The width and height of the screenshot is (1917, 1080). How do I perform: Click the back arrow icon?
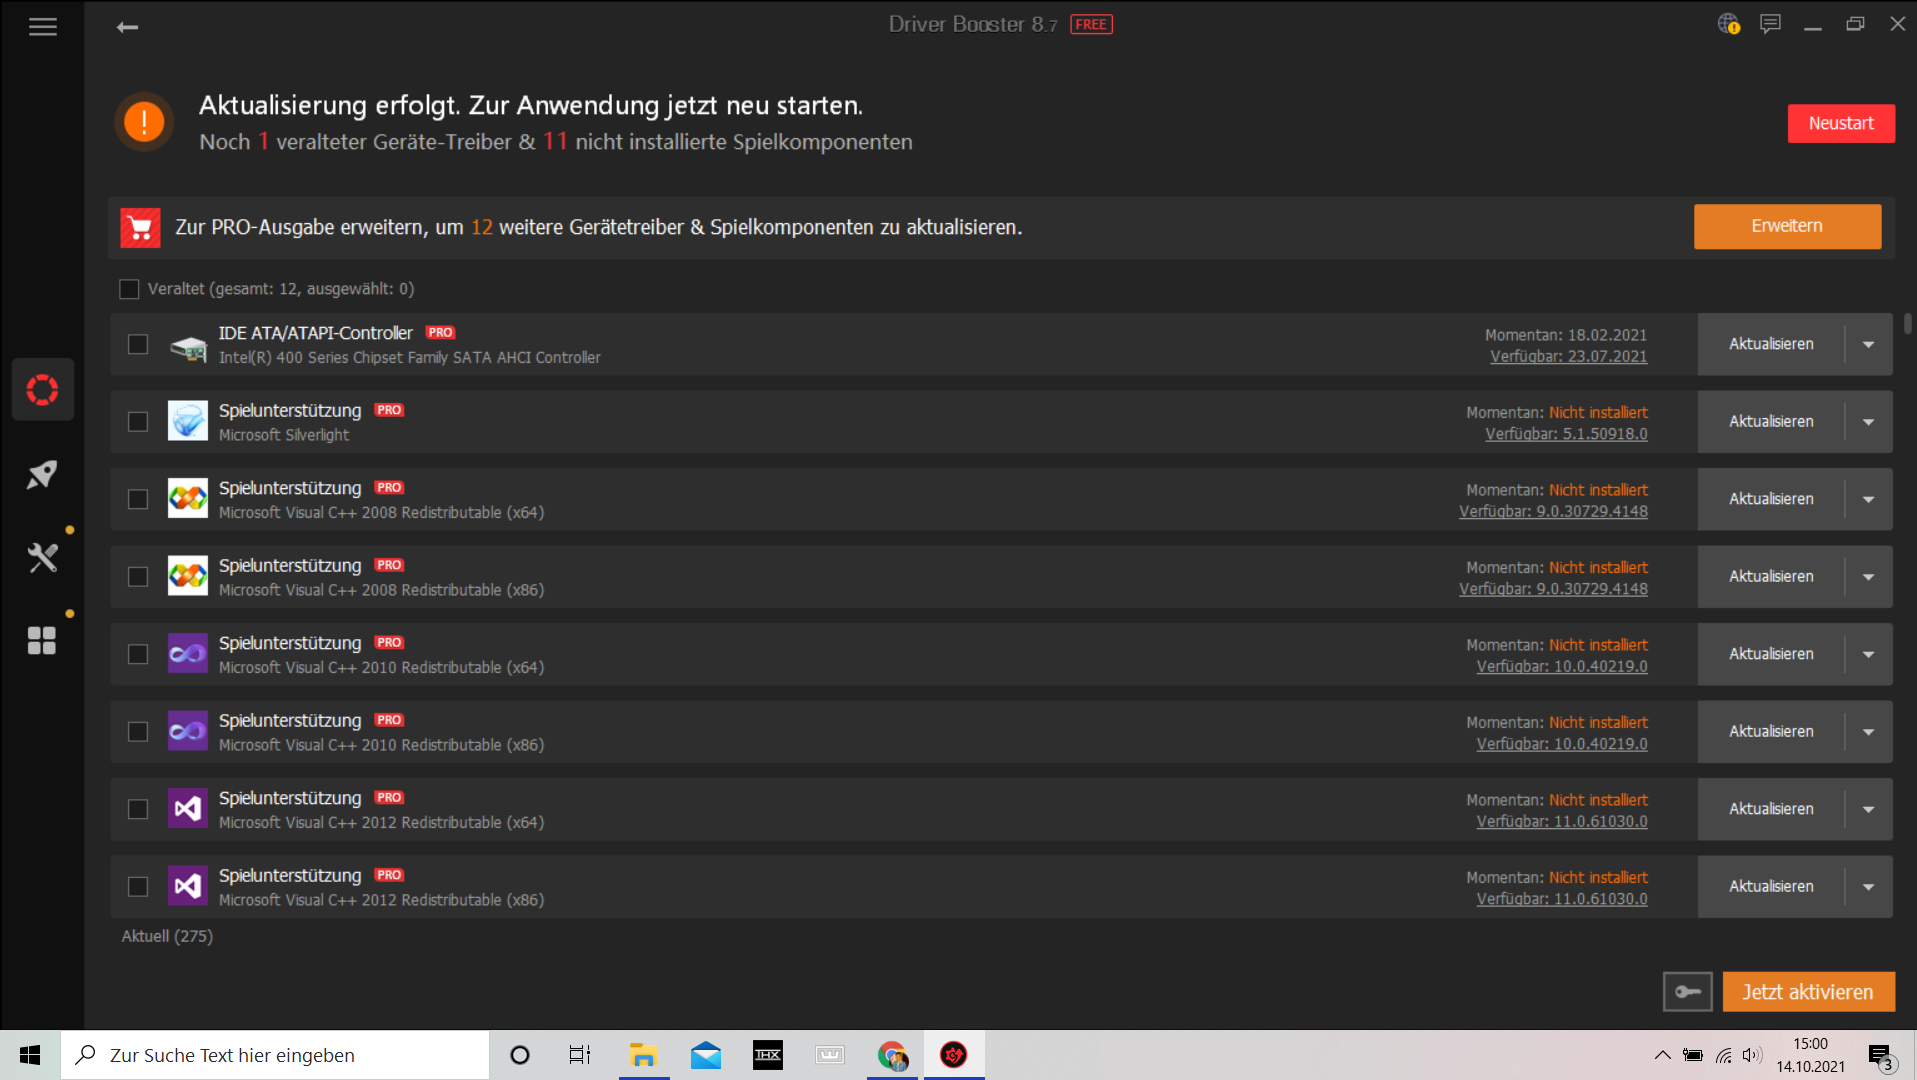[x=127, y=27]
